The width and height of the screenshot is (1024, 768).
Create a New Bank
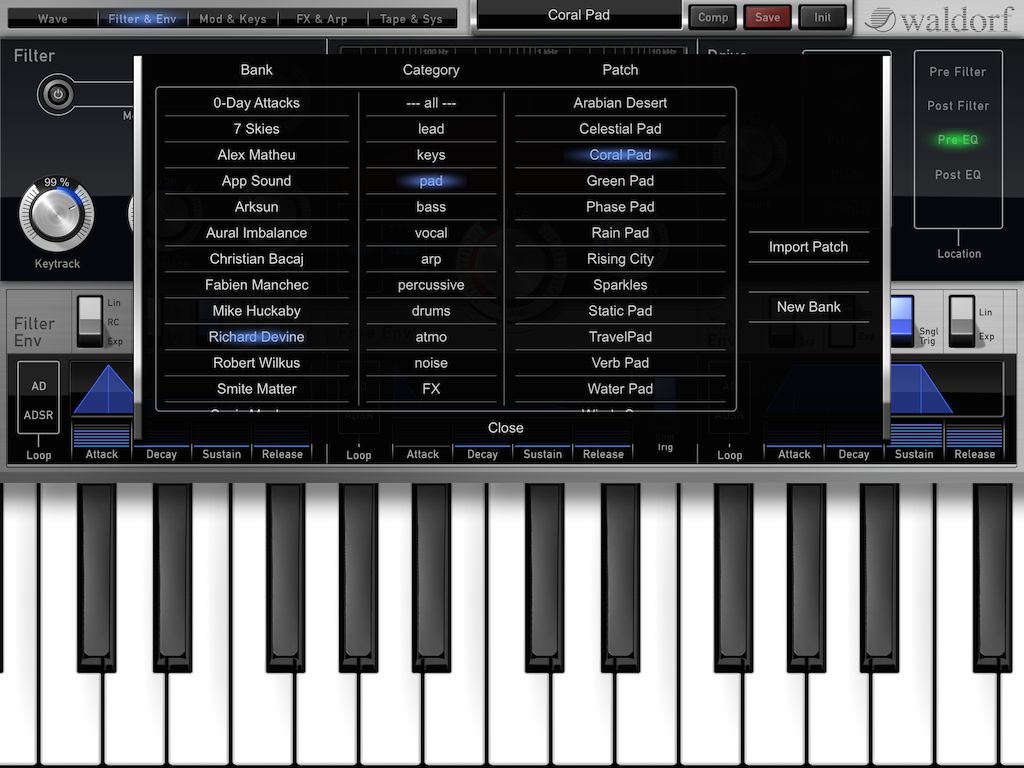tap(808, 307)
